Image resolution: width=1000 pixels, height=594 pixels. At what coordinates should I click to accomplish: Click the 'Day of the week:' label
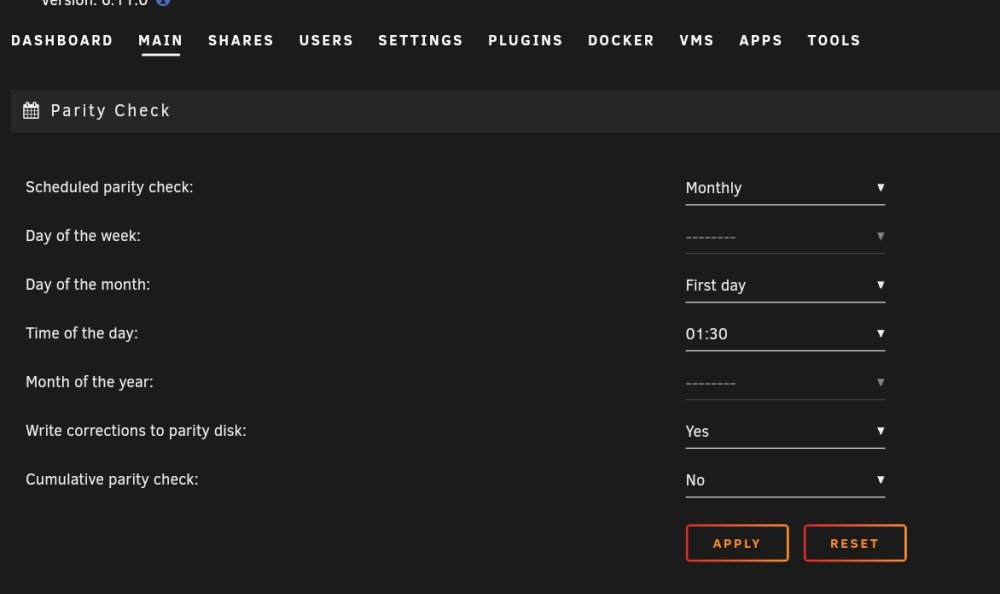(x=83, y=236)
